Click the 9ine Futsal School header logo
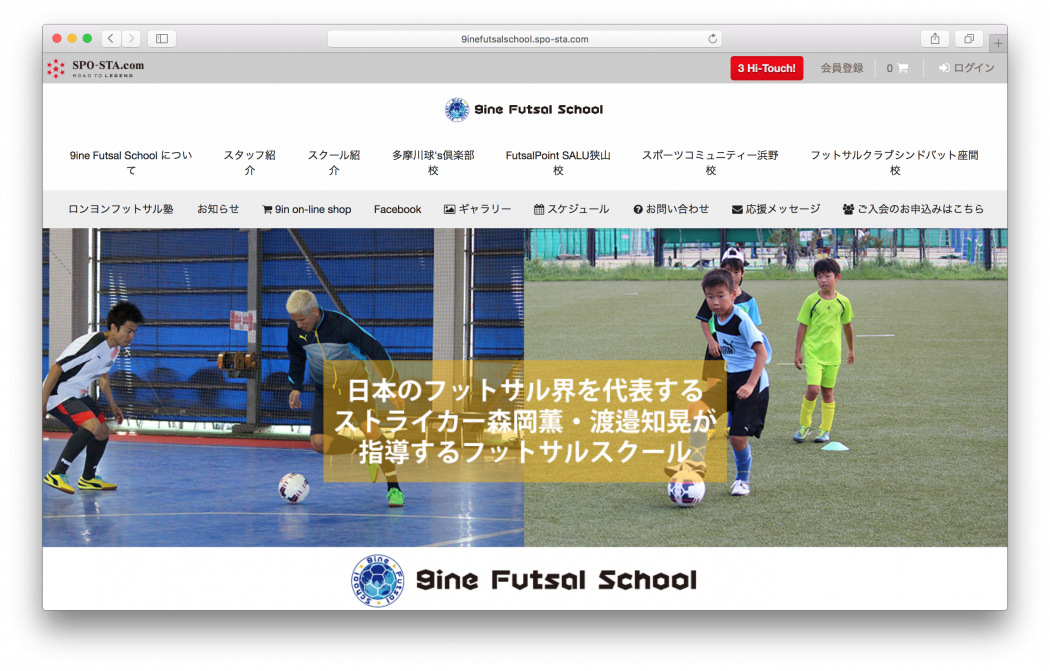The height and width of the screenshot is (671, 1050). point(524,109)
